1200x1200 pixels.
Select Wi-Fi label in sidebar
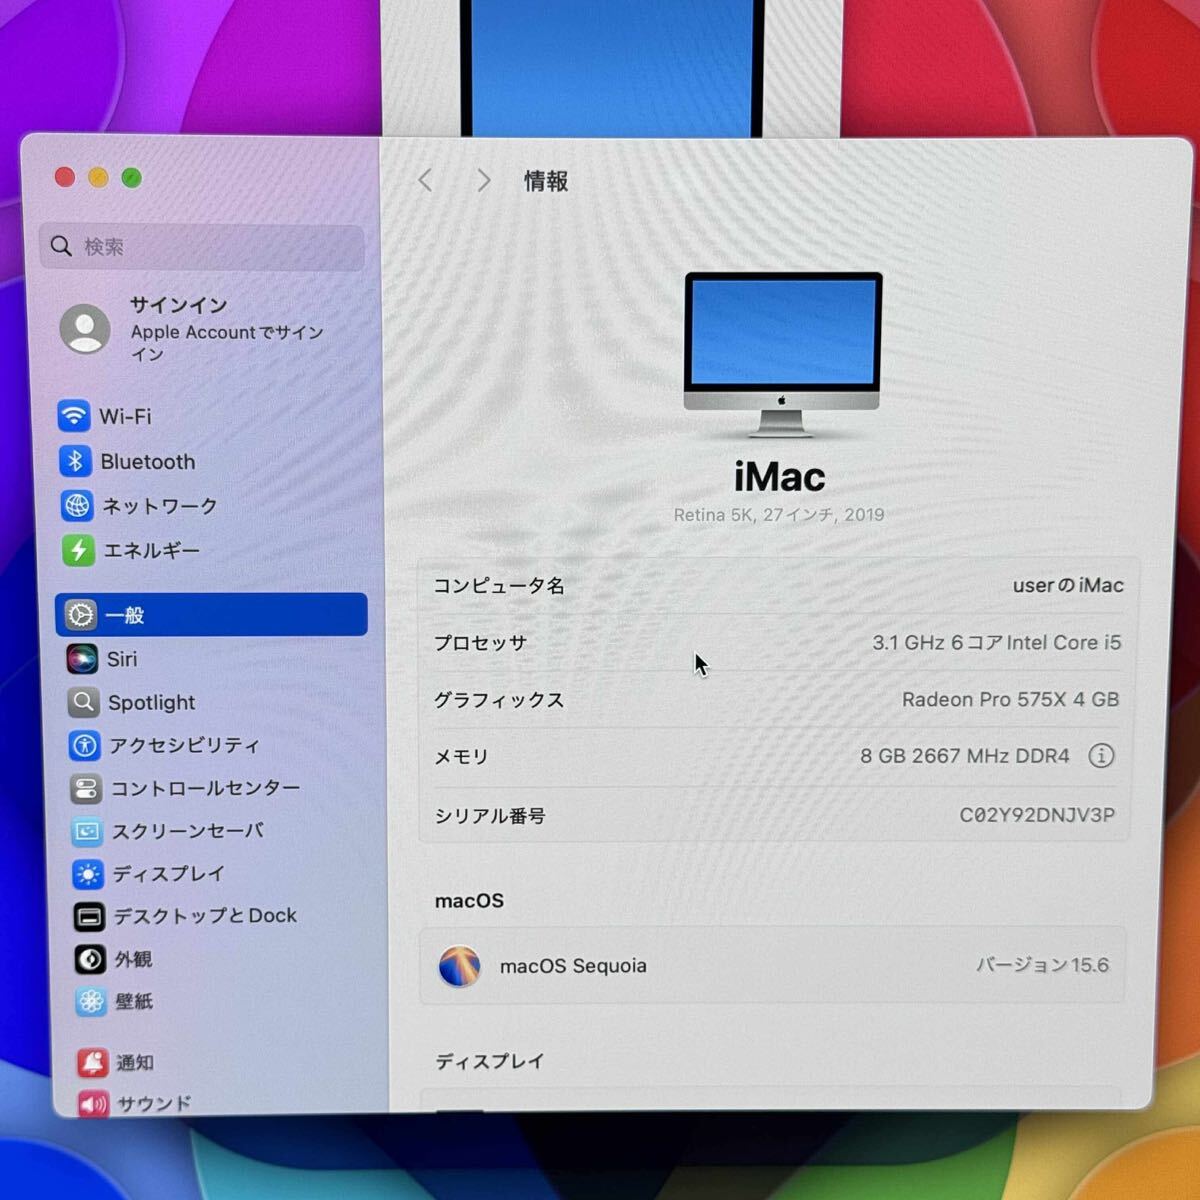pos(126,416)
